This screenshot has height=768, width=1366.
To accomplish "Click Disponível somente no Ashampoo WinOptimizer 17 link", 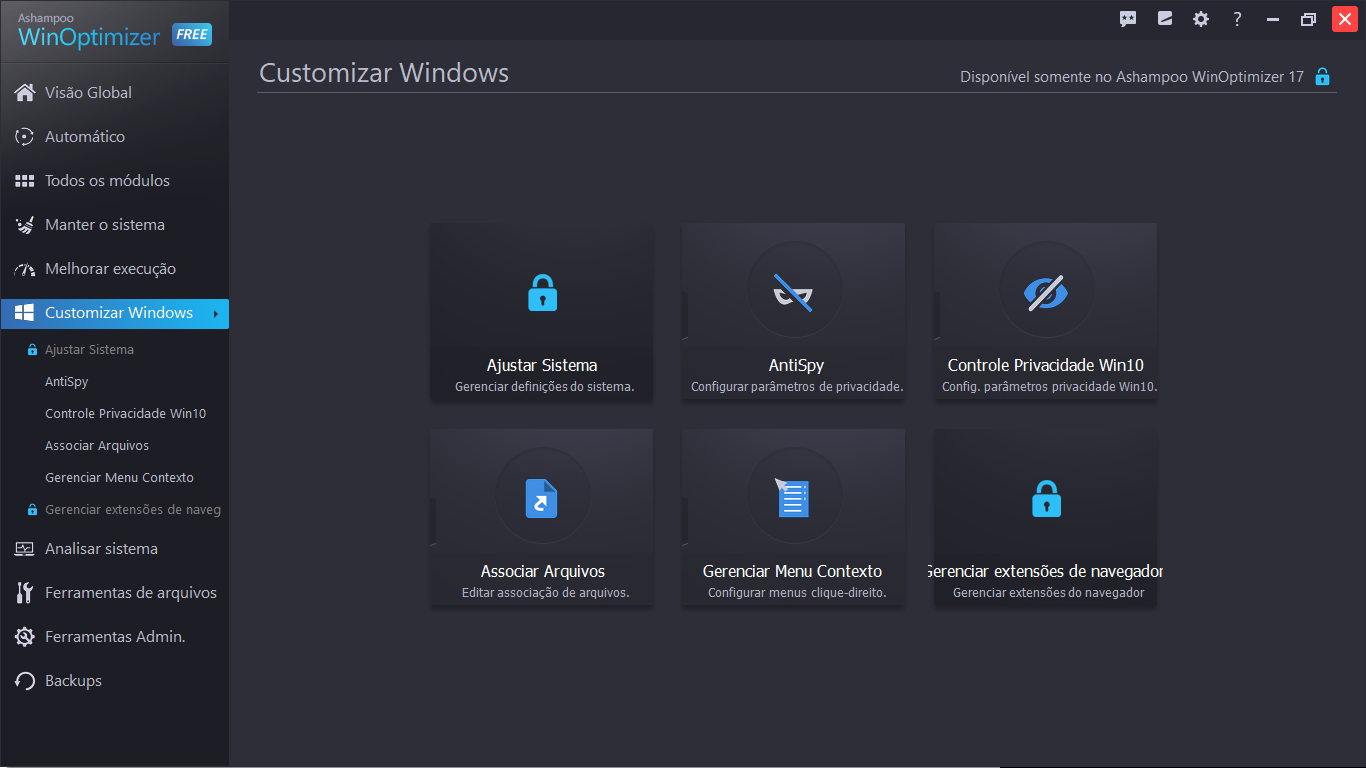I will (1132, 77).
